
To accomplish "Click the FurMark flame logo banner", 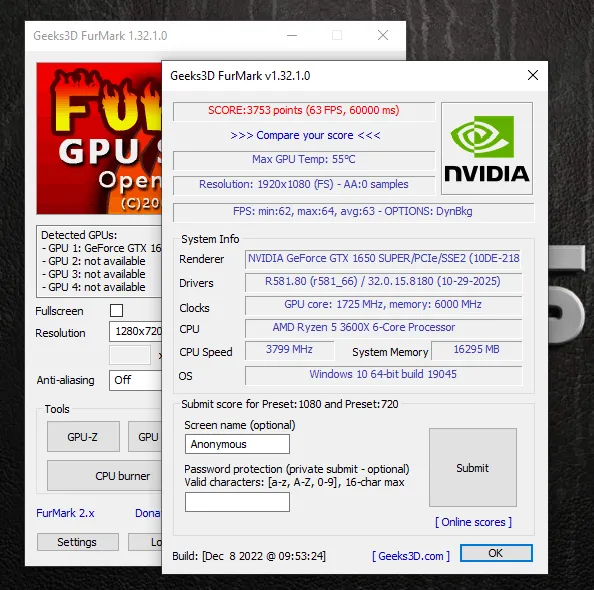I will pyautogui.click(x=99, y=138).
